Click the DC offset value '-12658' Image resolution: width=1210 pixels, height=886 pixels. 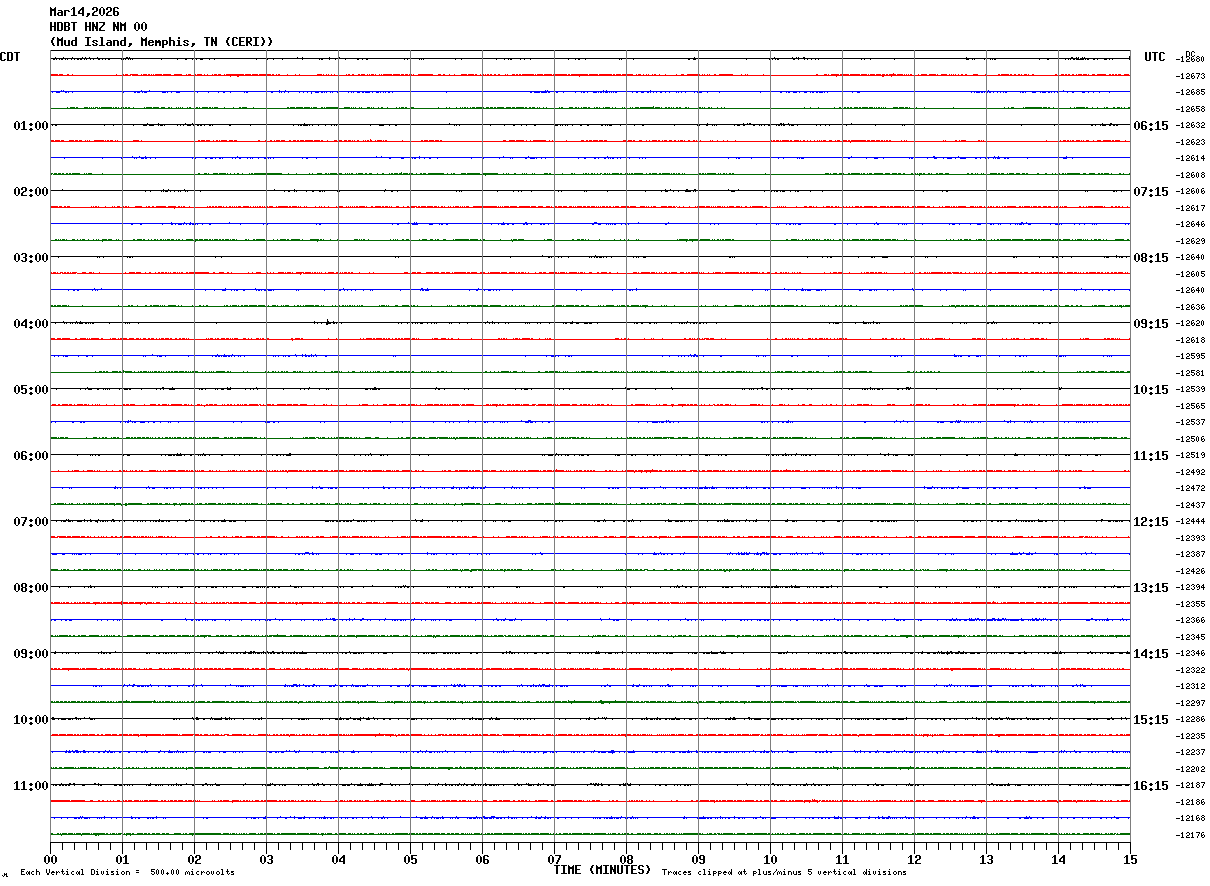[x=1190, y=109]
